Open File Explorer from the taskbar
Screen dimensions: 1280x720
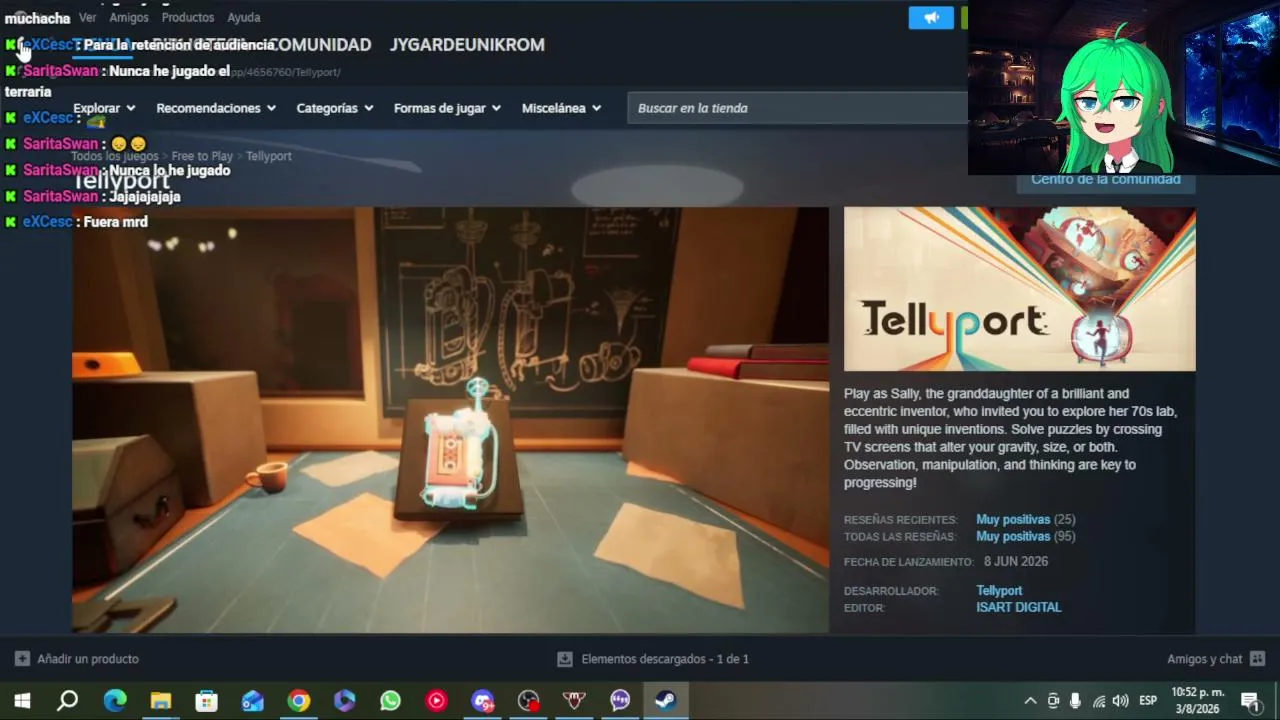pyautogui.click(x=161, y=700)
